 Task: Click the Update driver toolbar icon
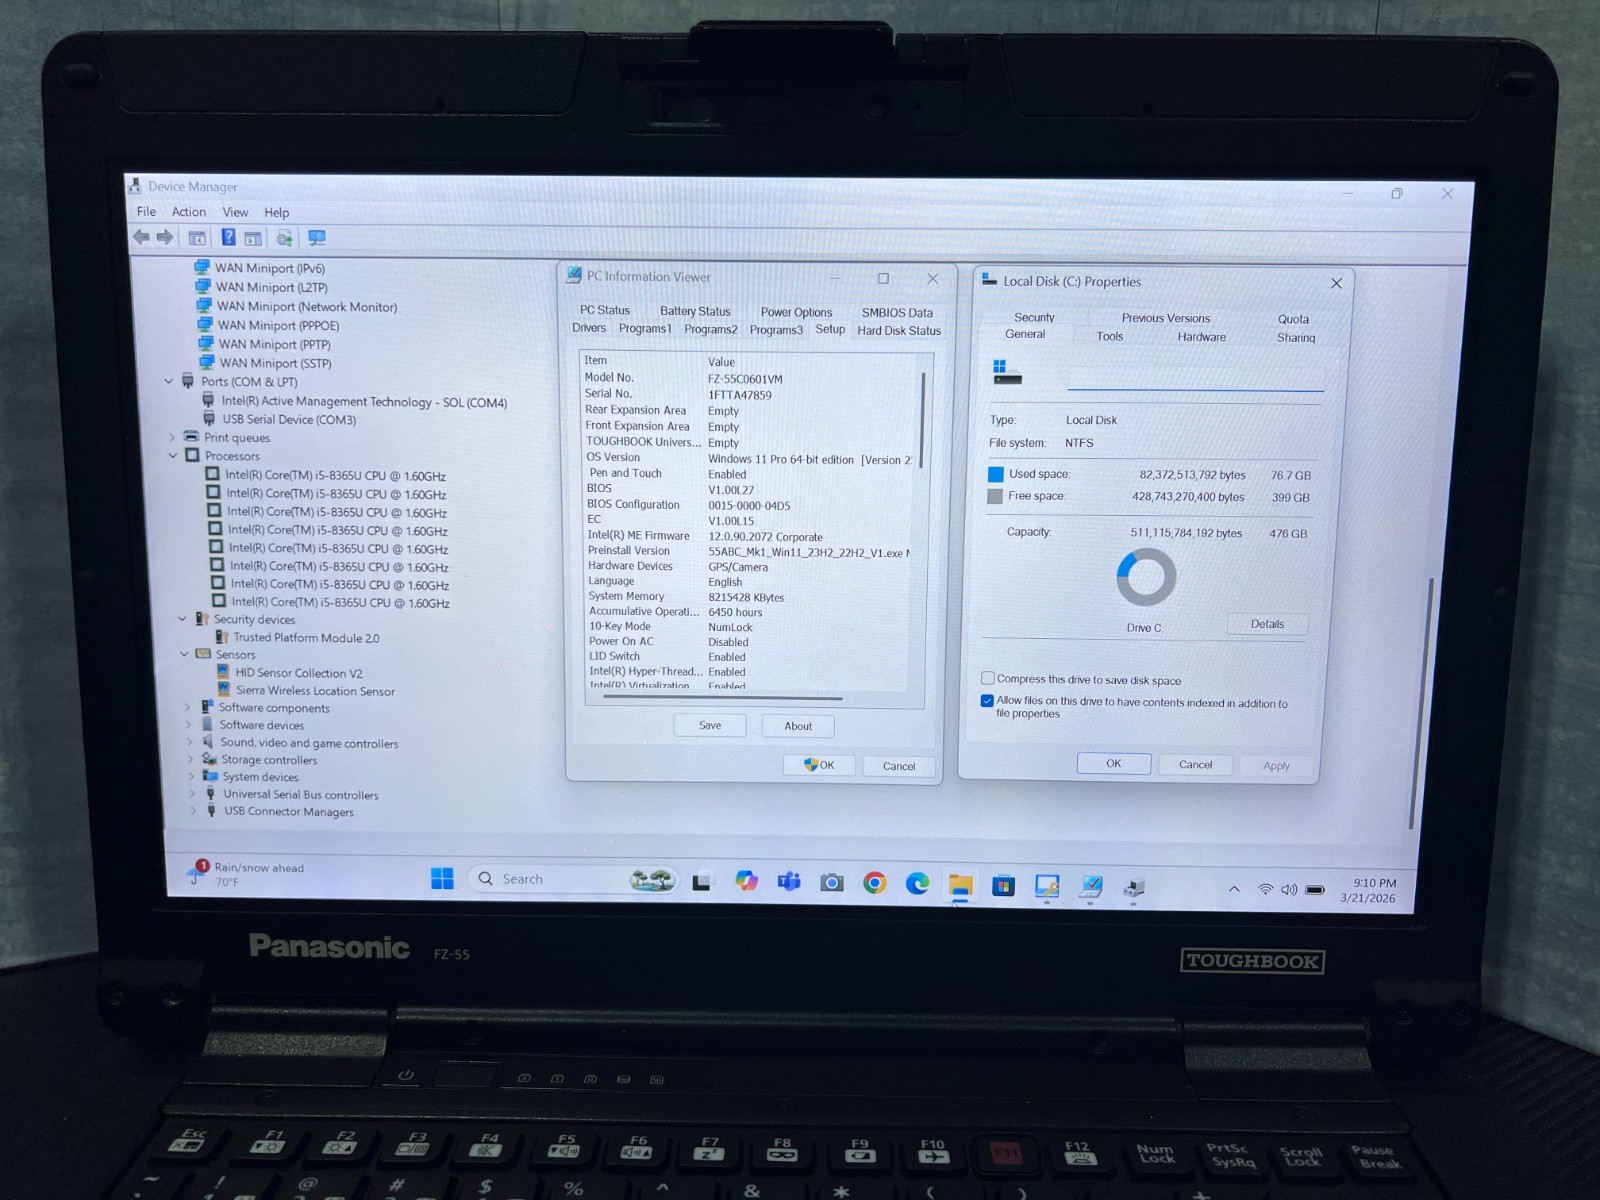click(x=285, y=238)
